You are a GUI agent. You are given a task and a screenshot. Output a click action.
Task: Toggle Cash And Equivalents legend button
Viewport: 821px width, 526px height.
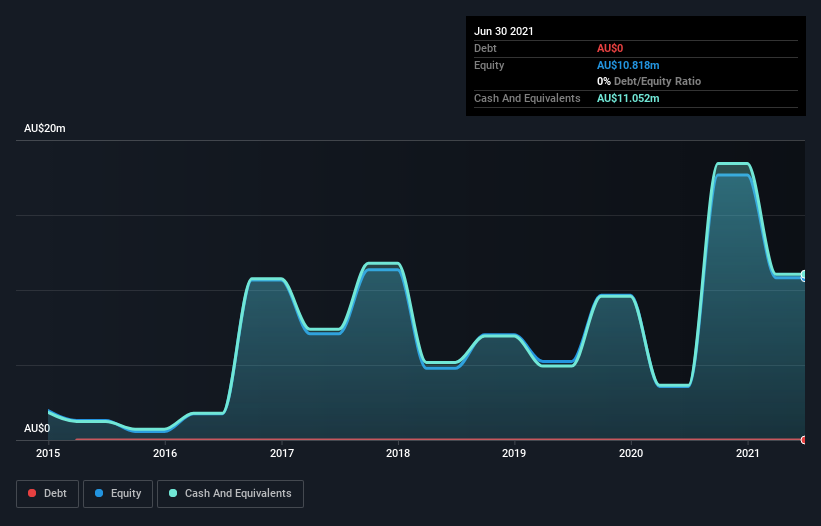(x=230, y=494)
